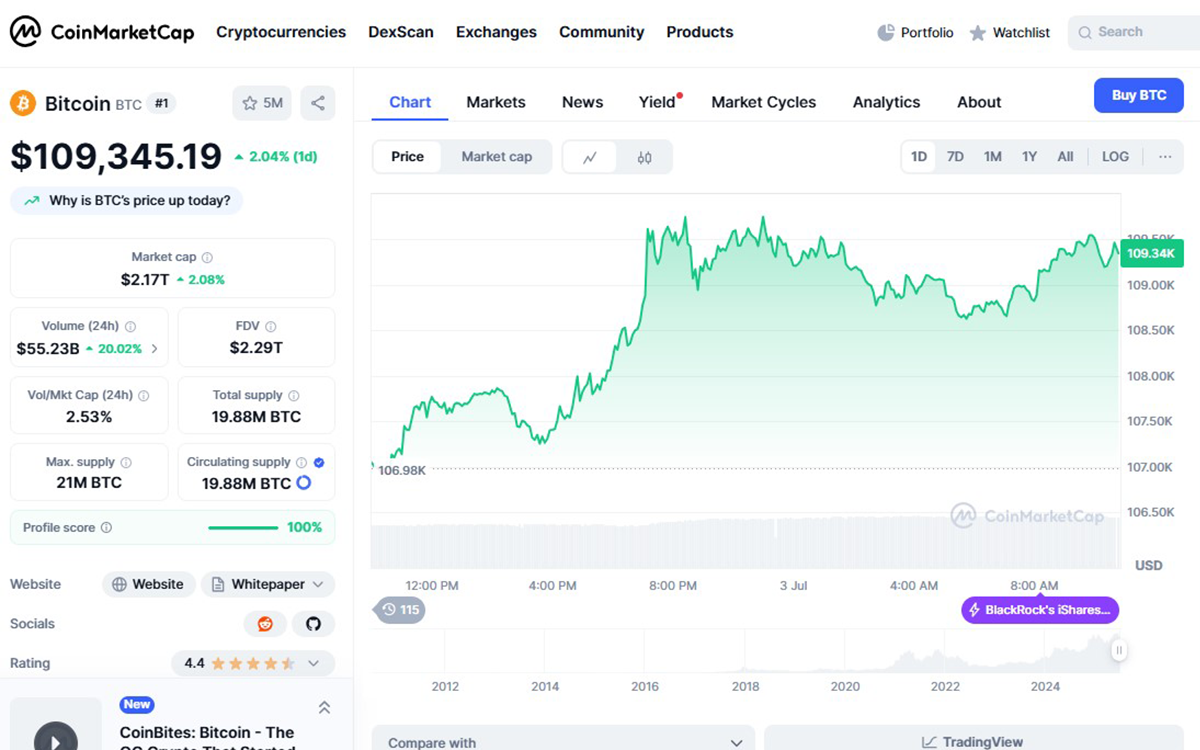Select the 1M time range

tap(992, 157)
